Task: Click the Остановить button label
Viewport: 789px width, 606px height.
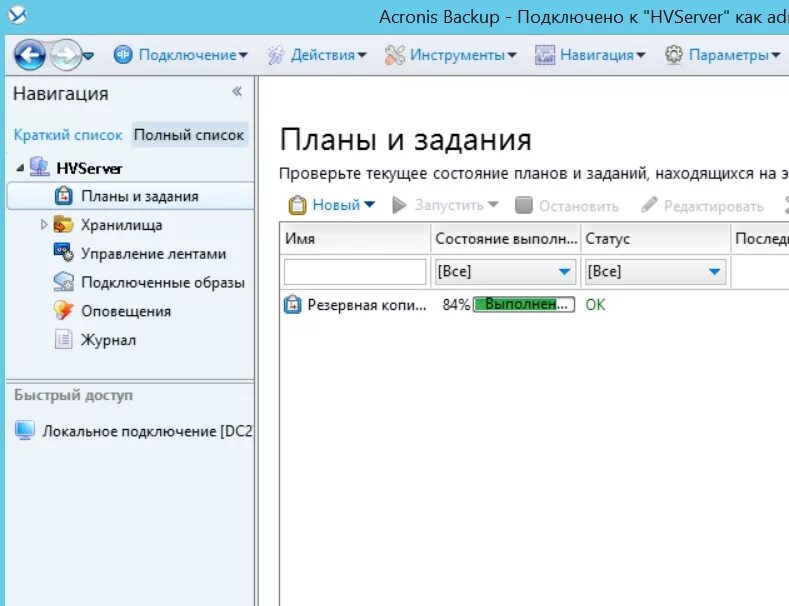Action: pyautogui.click(x=579, y=206)
